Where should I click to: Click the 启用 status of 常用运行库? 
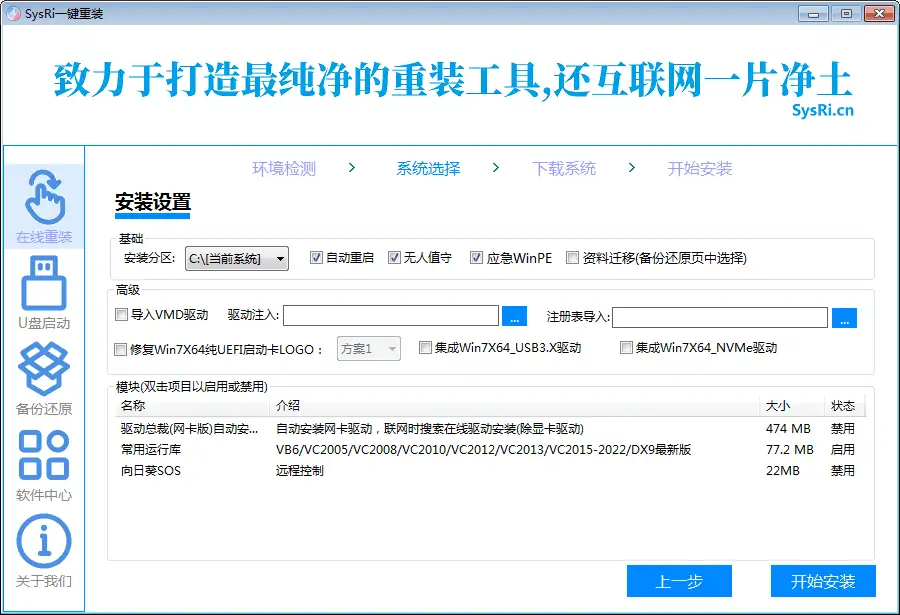coord(843,450)
